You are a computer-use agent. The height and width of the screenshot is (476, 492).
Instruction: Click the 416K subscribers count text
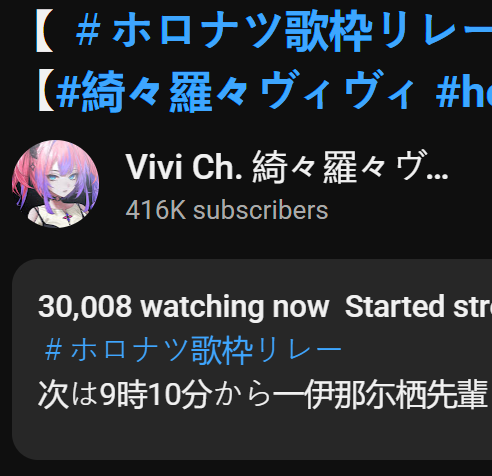click(x=227, y=210)
